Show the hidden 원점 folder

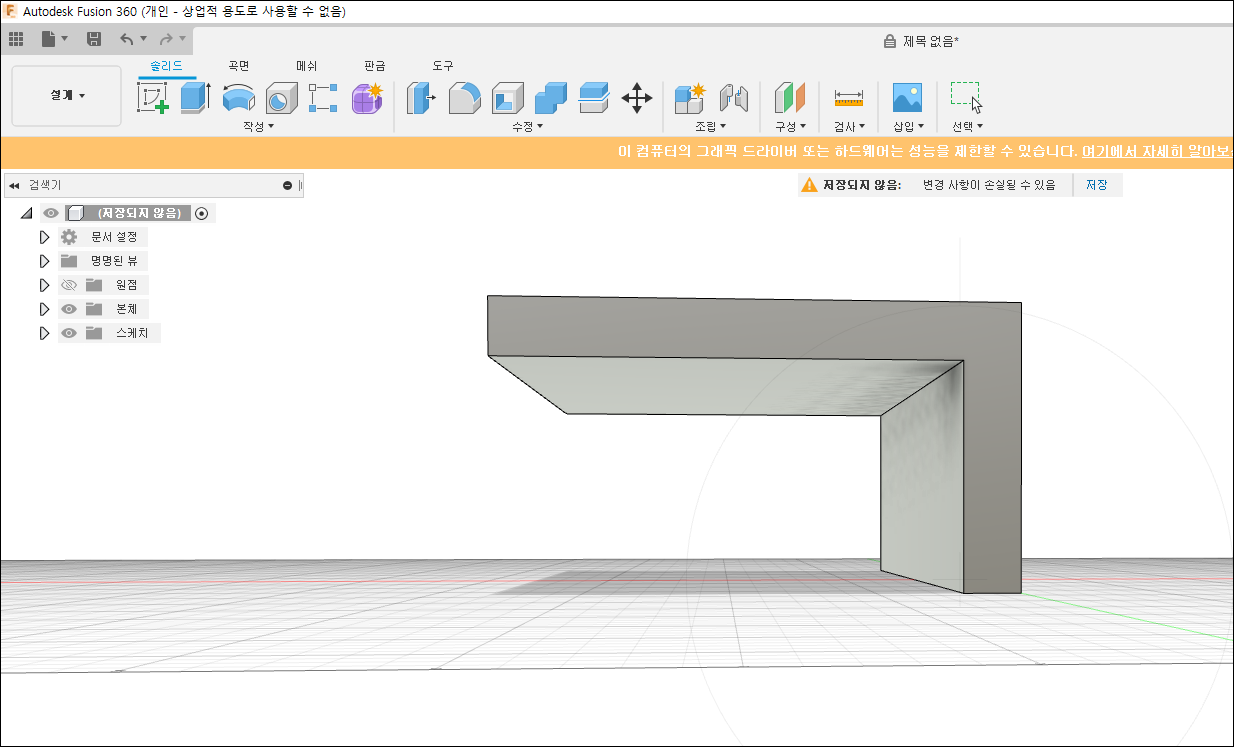69,285
